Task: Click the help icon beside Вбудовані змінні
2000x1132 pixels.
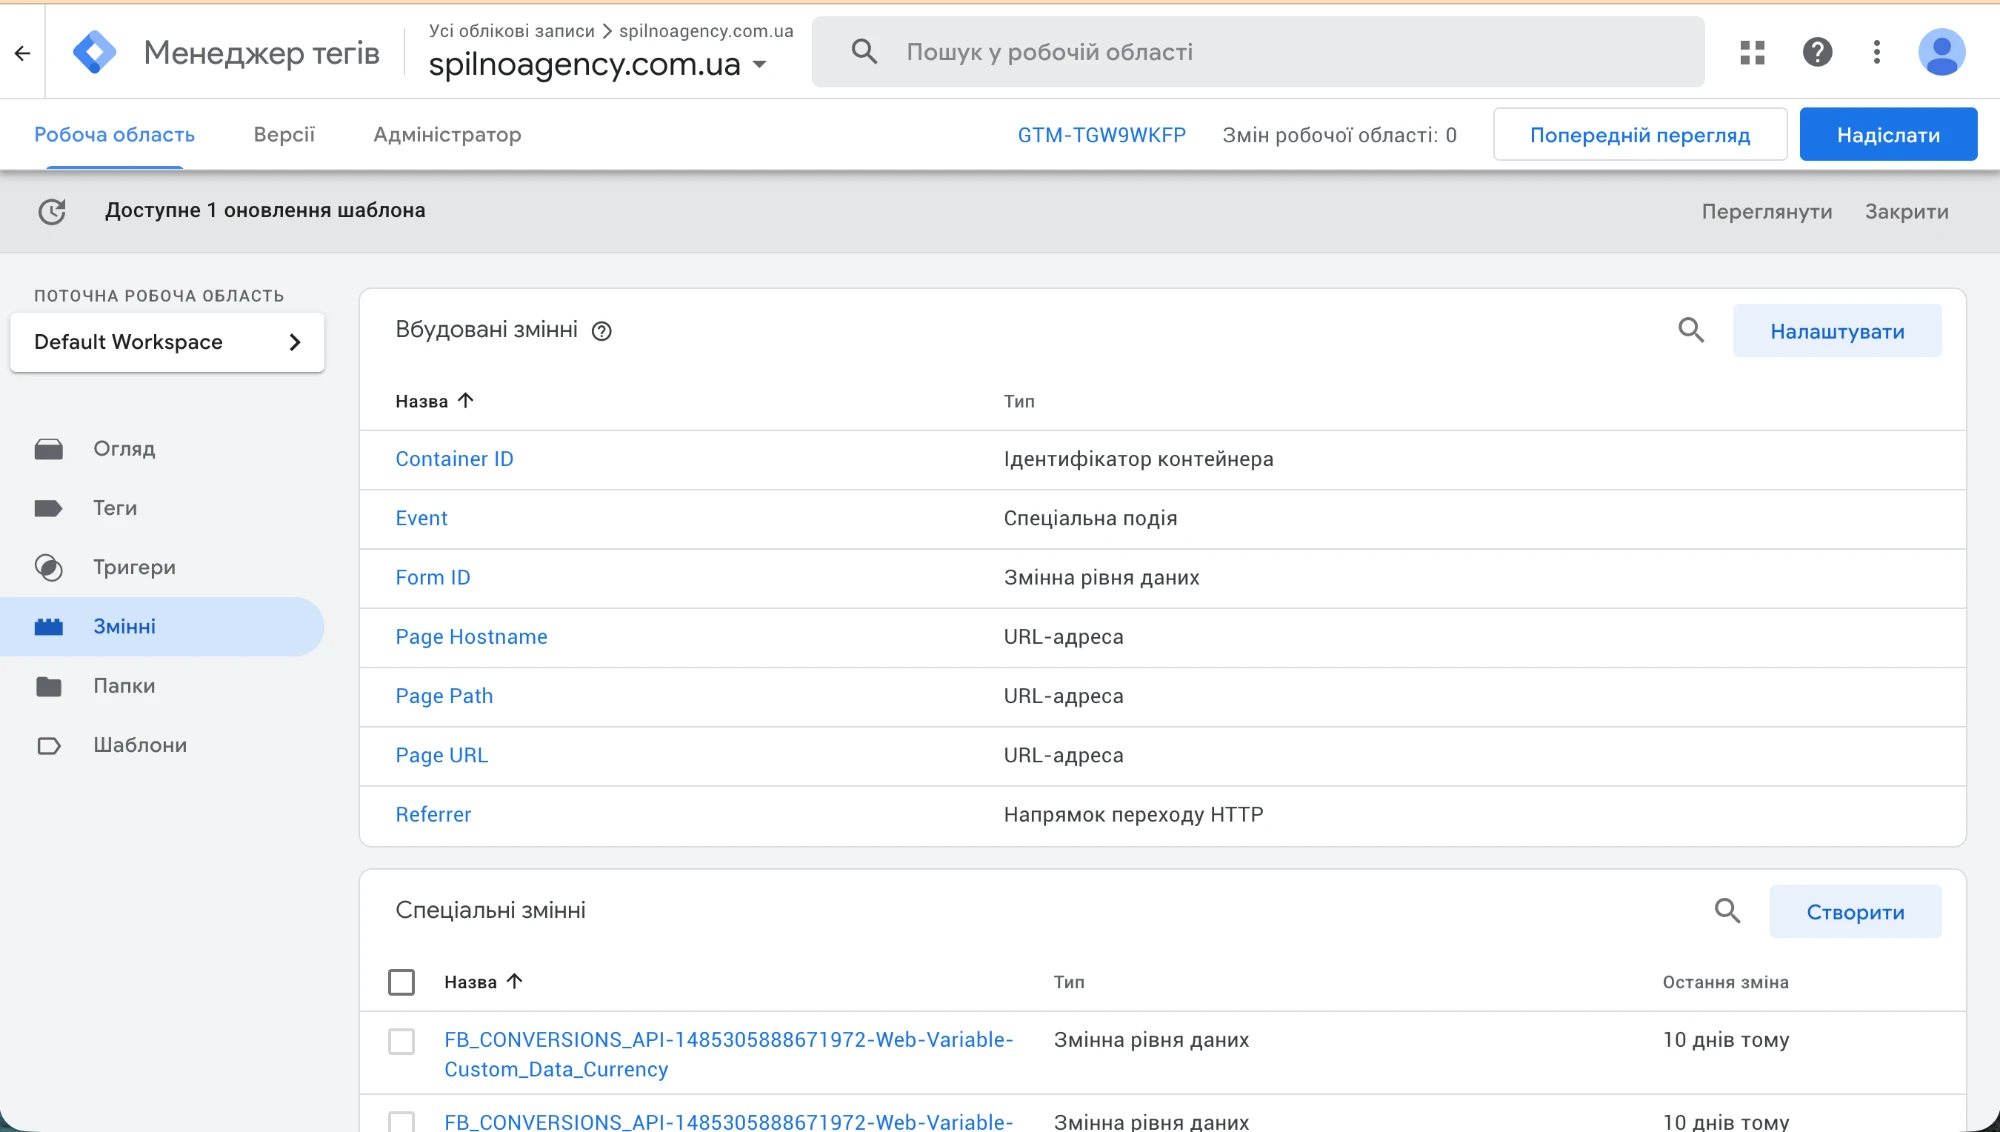Action: tap(601, 331)
